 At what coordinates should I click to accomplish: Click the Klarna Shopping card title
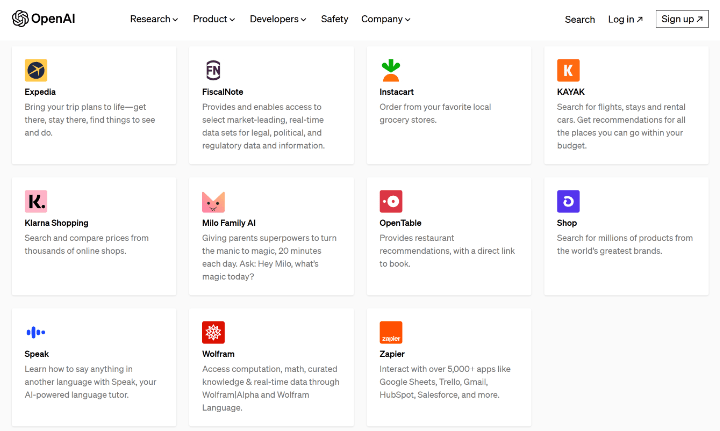[56, 223]
